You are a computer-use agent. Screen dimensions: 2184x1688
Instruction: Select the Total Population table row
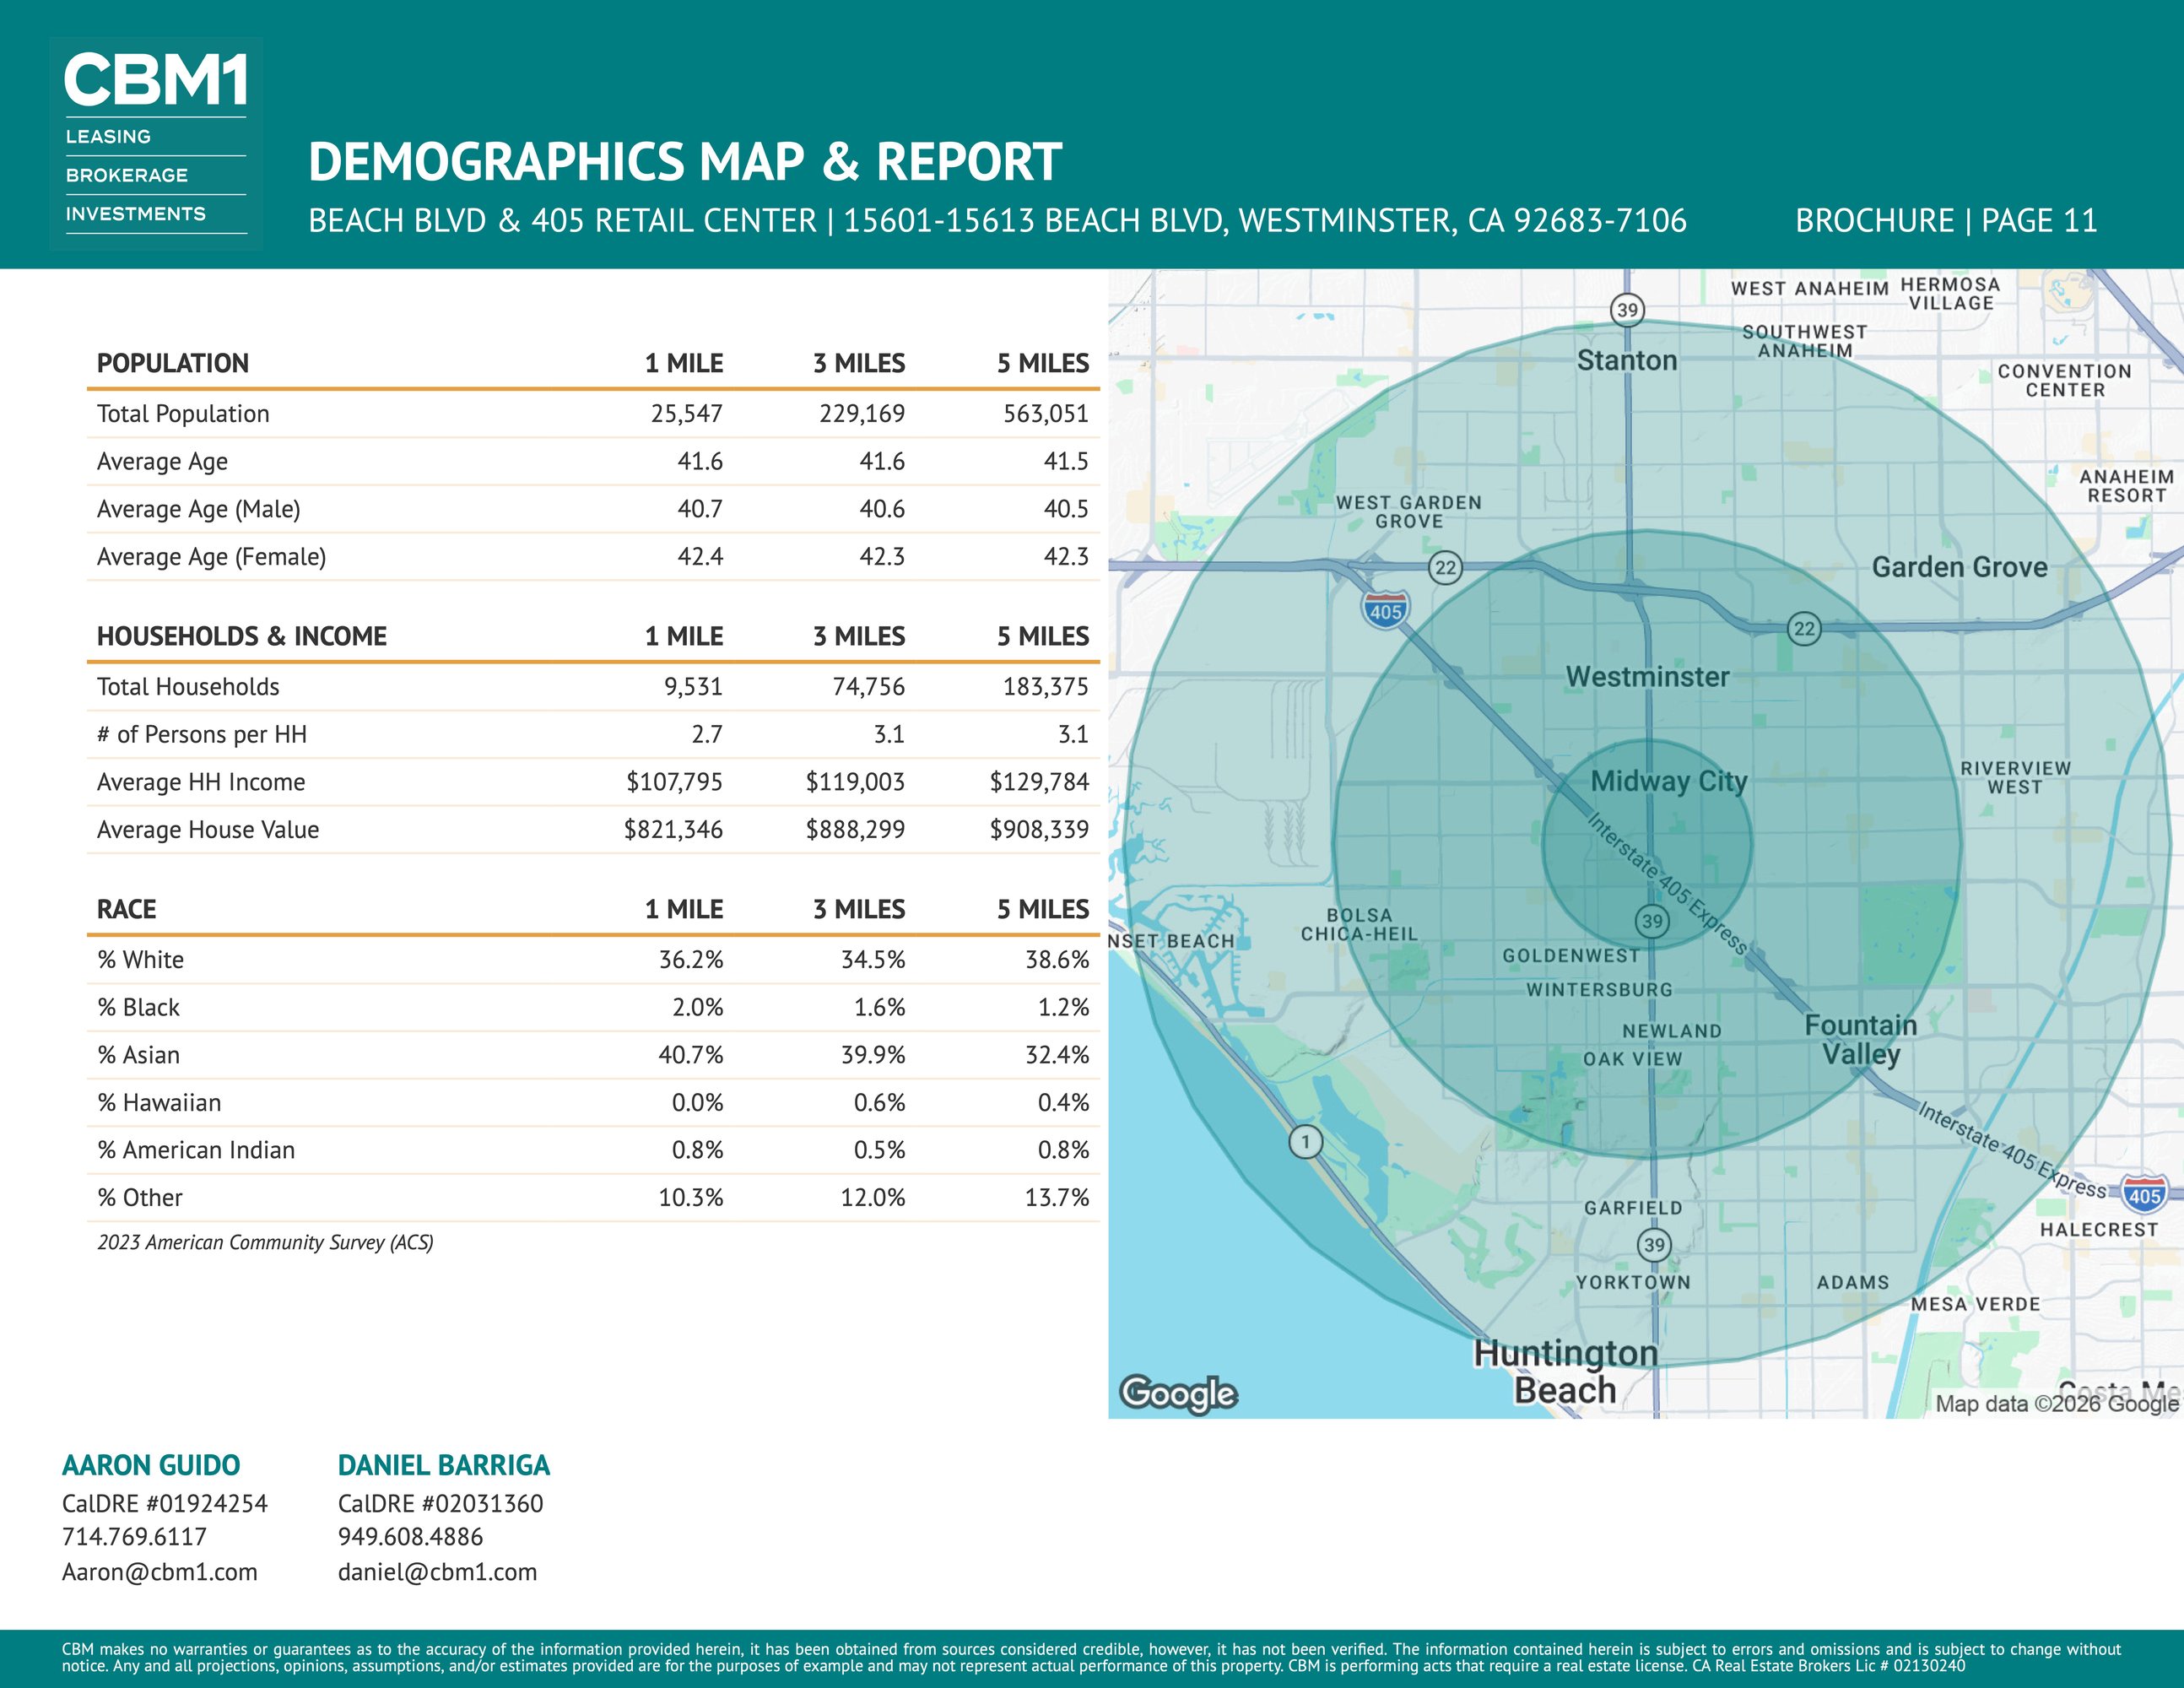(x=593, y=414)
